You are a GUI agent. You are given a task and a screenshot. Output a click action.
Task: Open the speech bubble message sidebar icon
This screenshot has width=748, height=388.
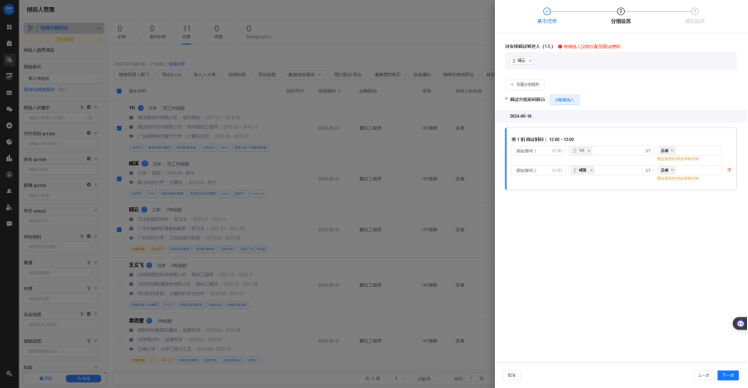(9, 223)
